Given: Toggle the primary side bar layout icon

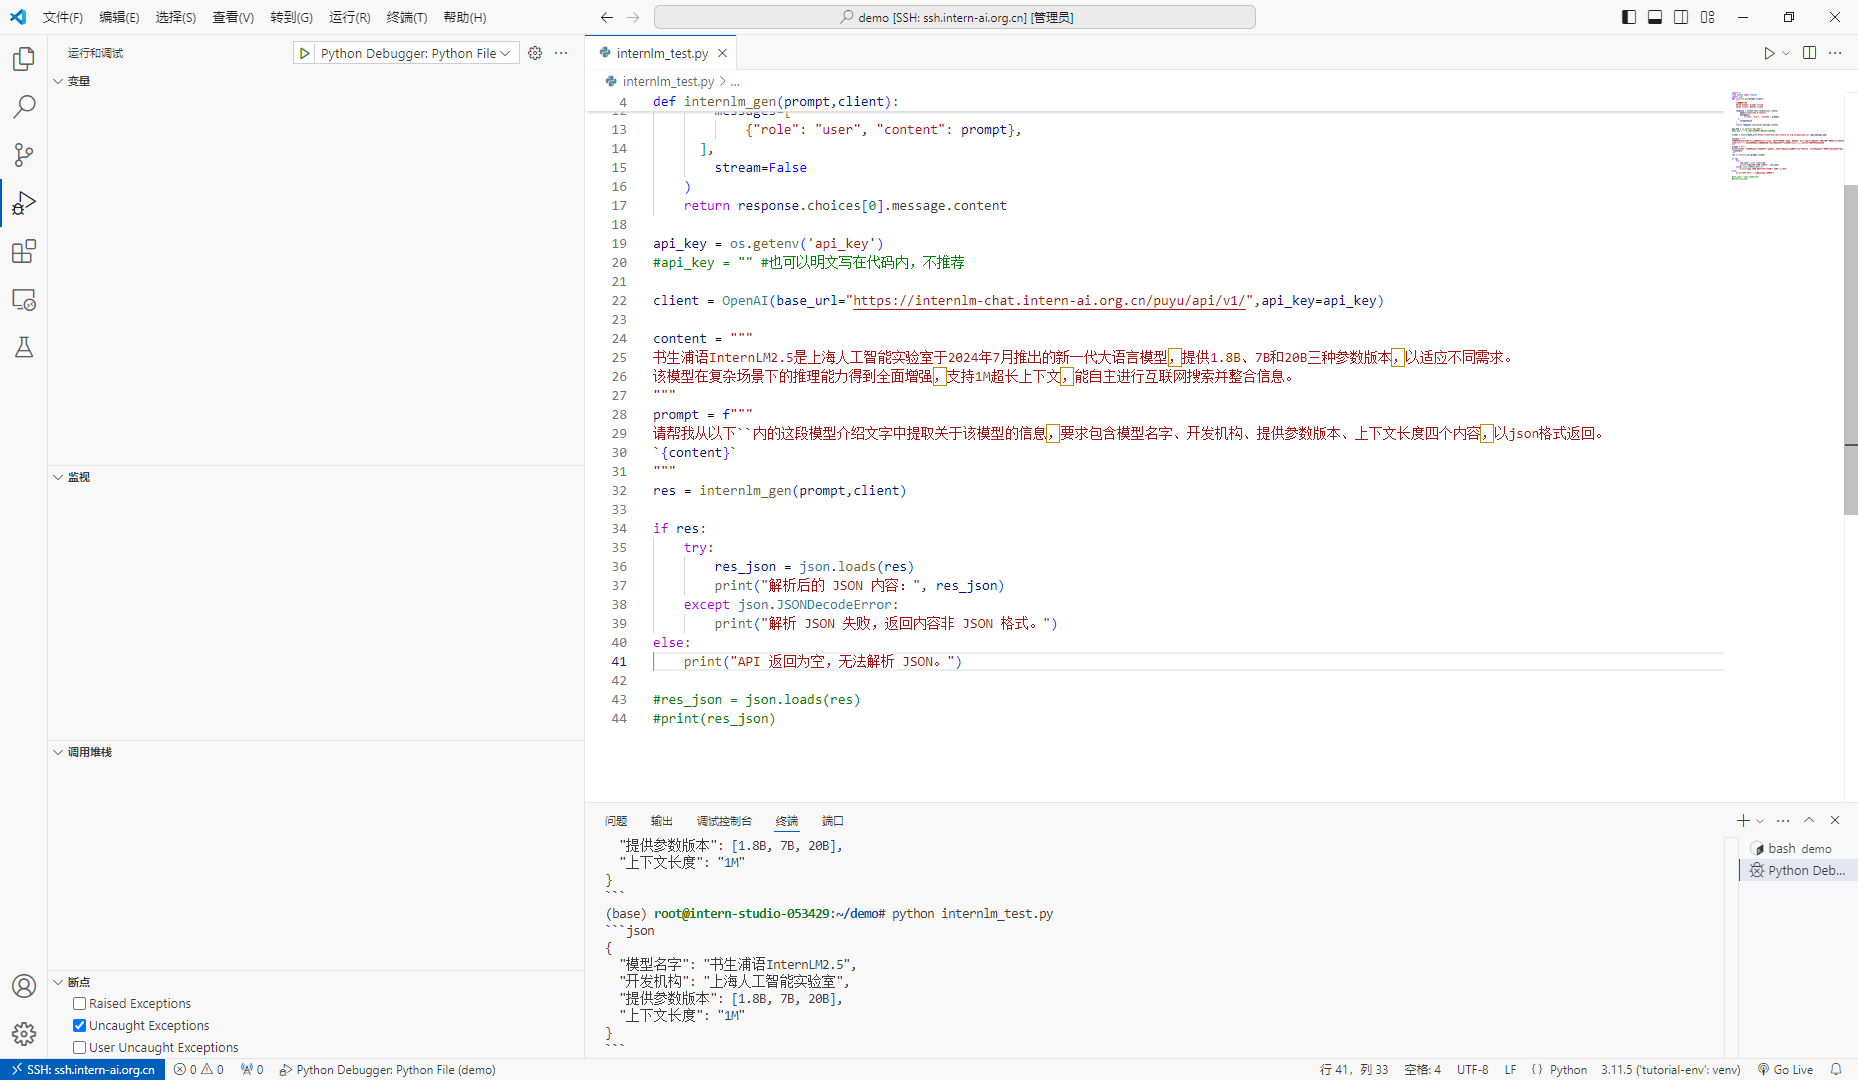Looking at the screenshot, I should 1629,17.
